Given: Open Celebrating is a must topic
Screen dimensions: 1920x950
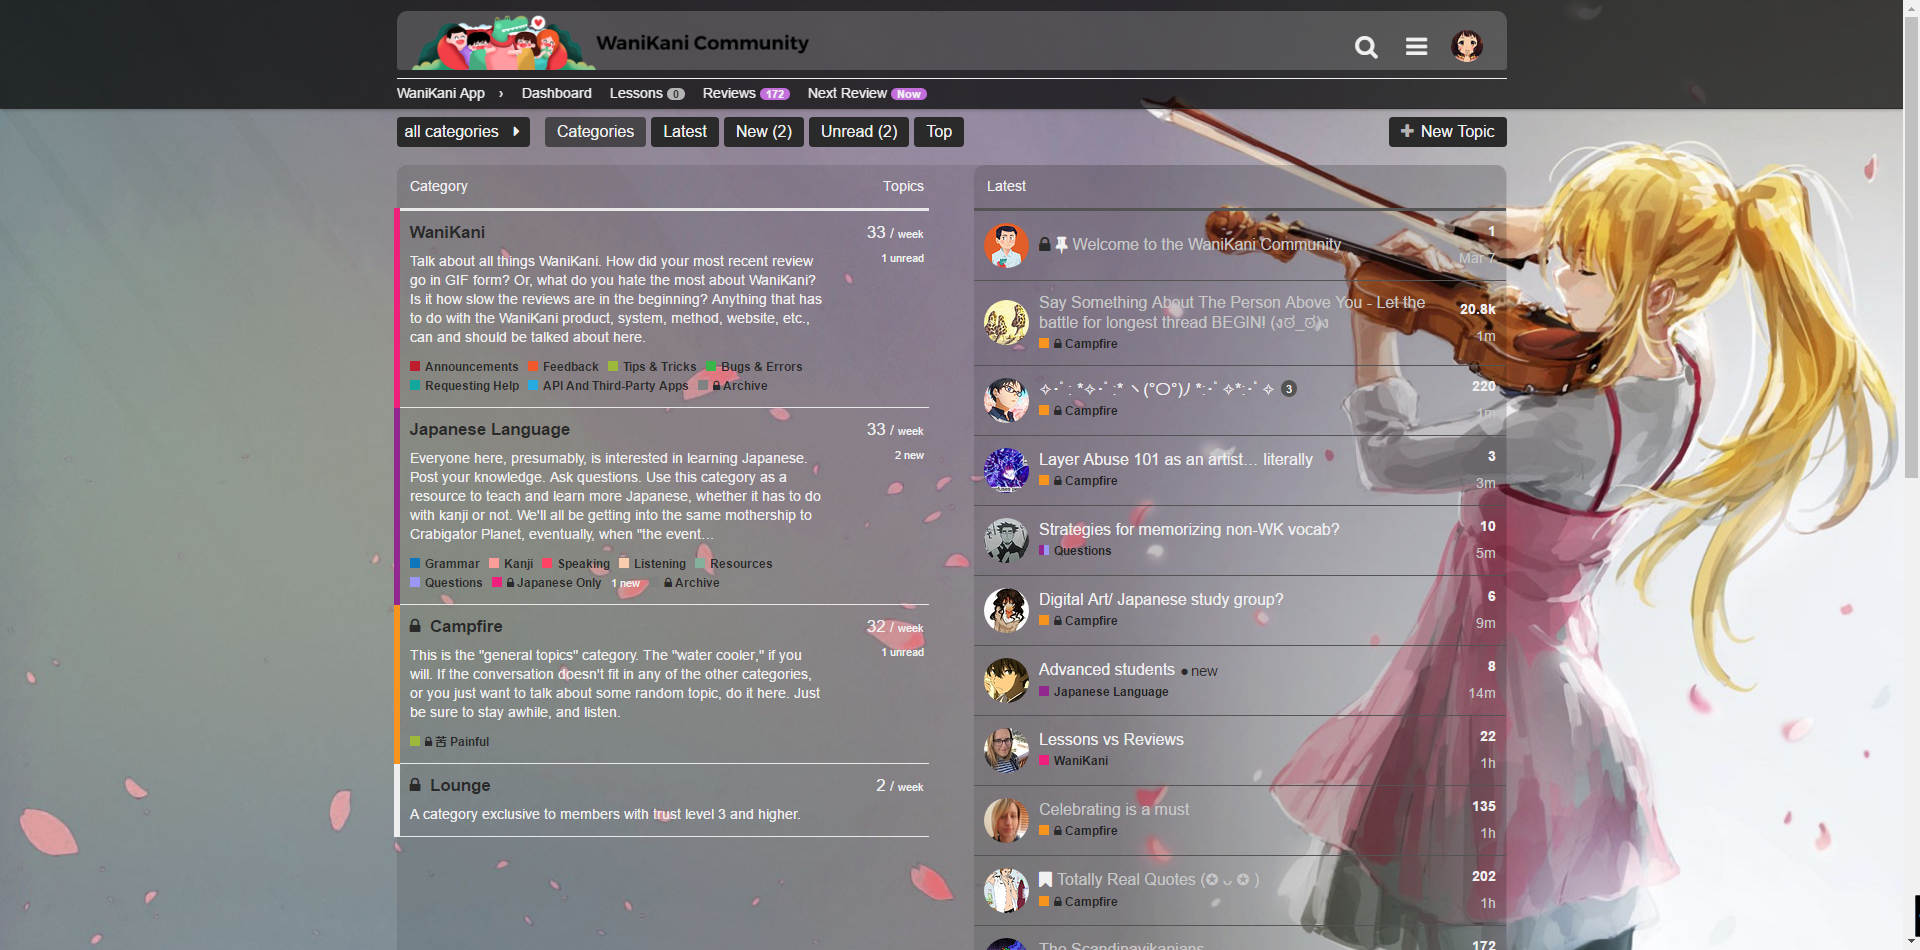Looking at the screenshot, I should (x=1114, y=809).
